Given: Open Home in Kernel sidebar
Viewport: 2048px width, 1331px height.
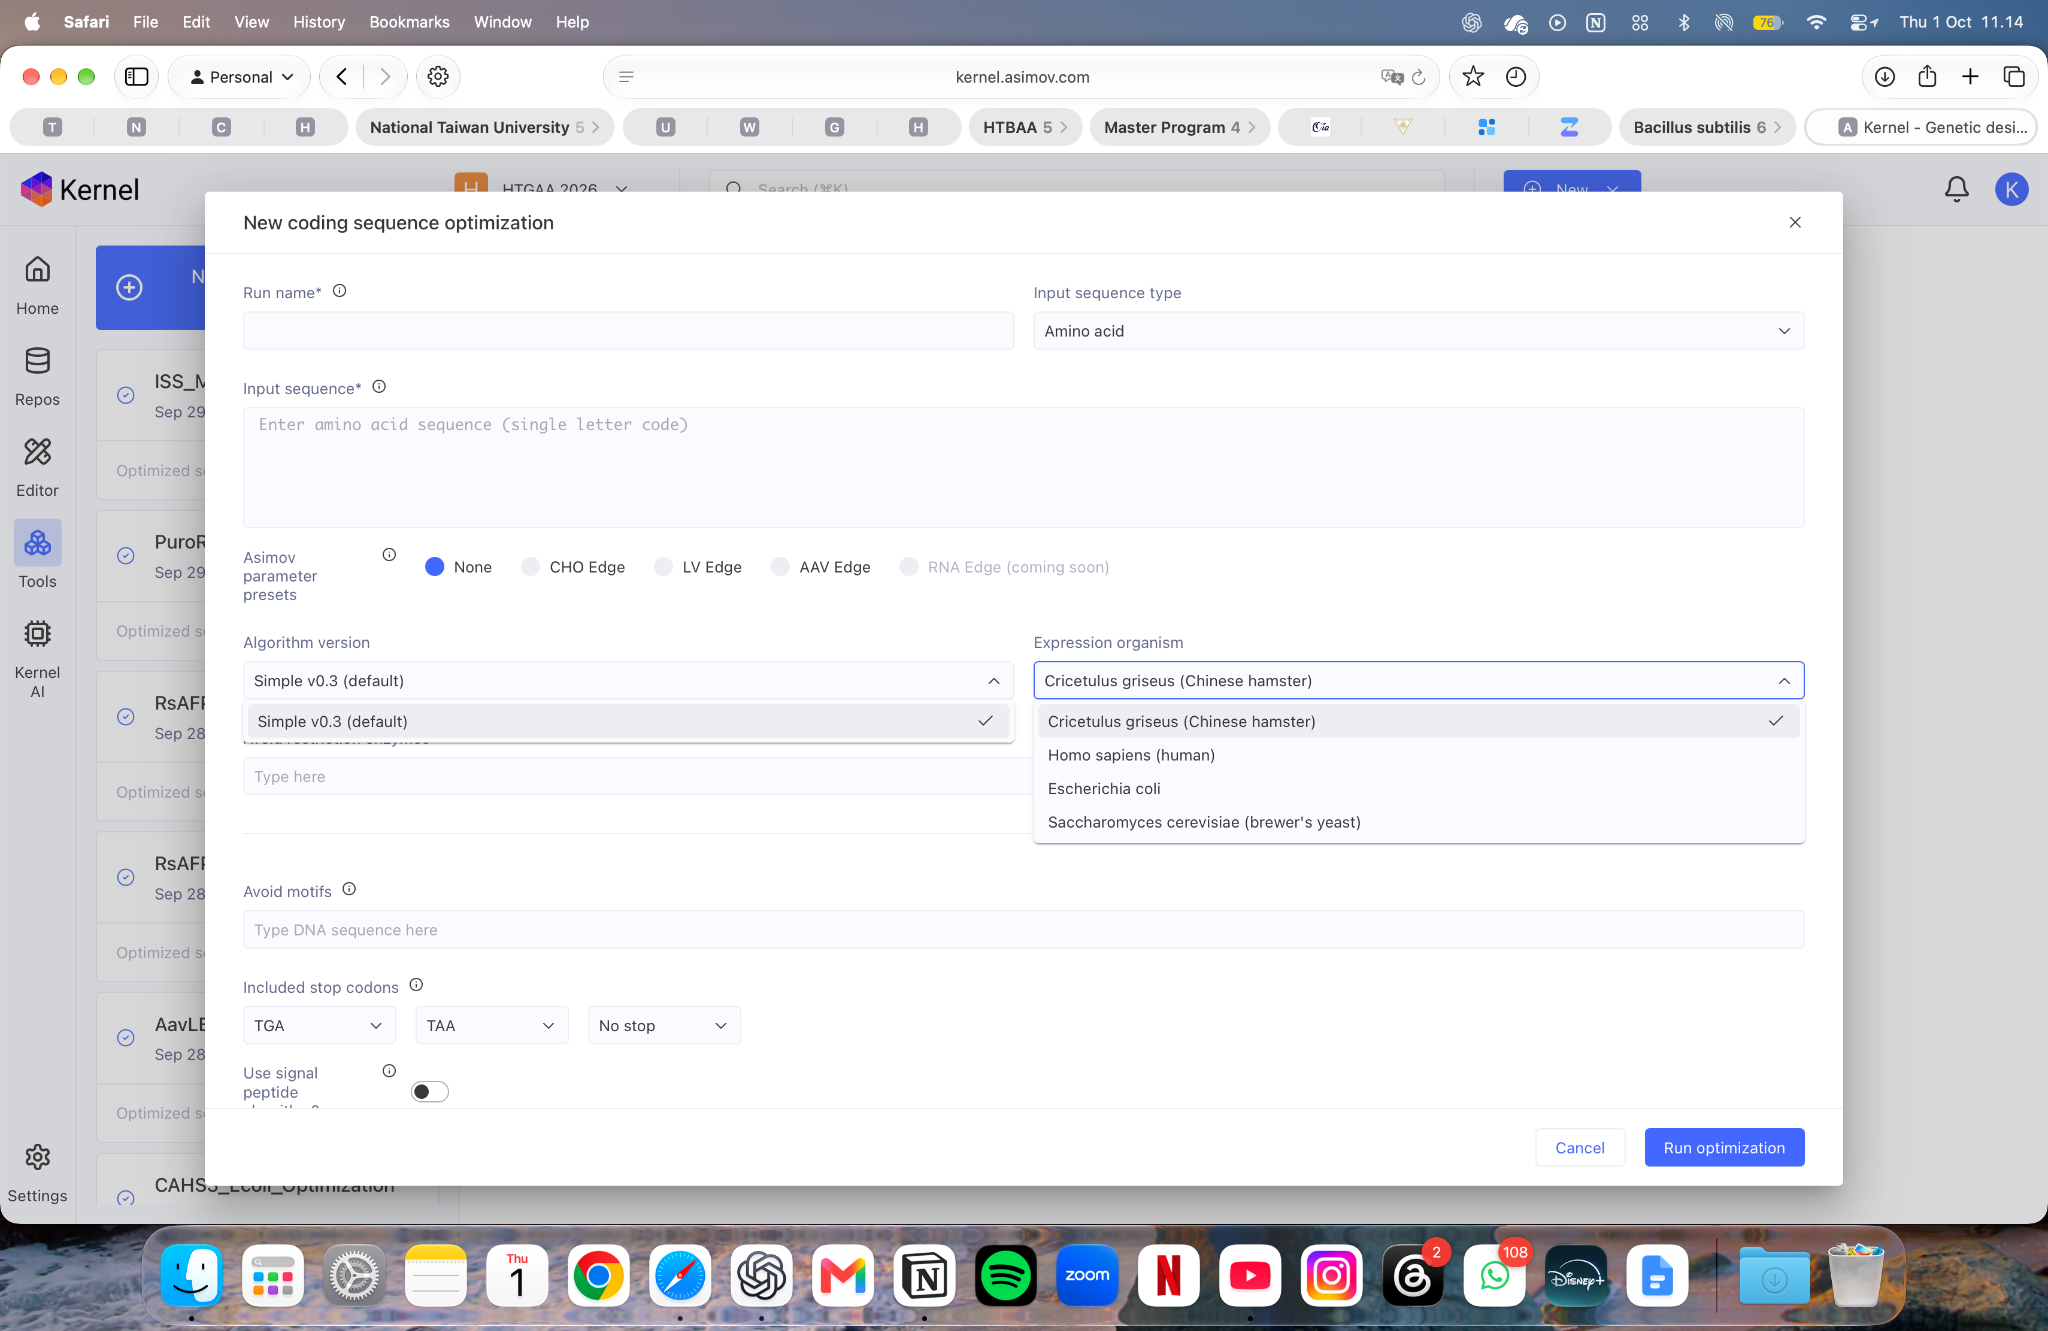Looking at the screenshot, I should pos(37,285).
